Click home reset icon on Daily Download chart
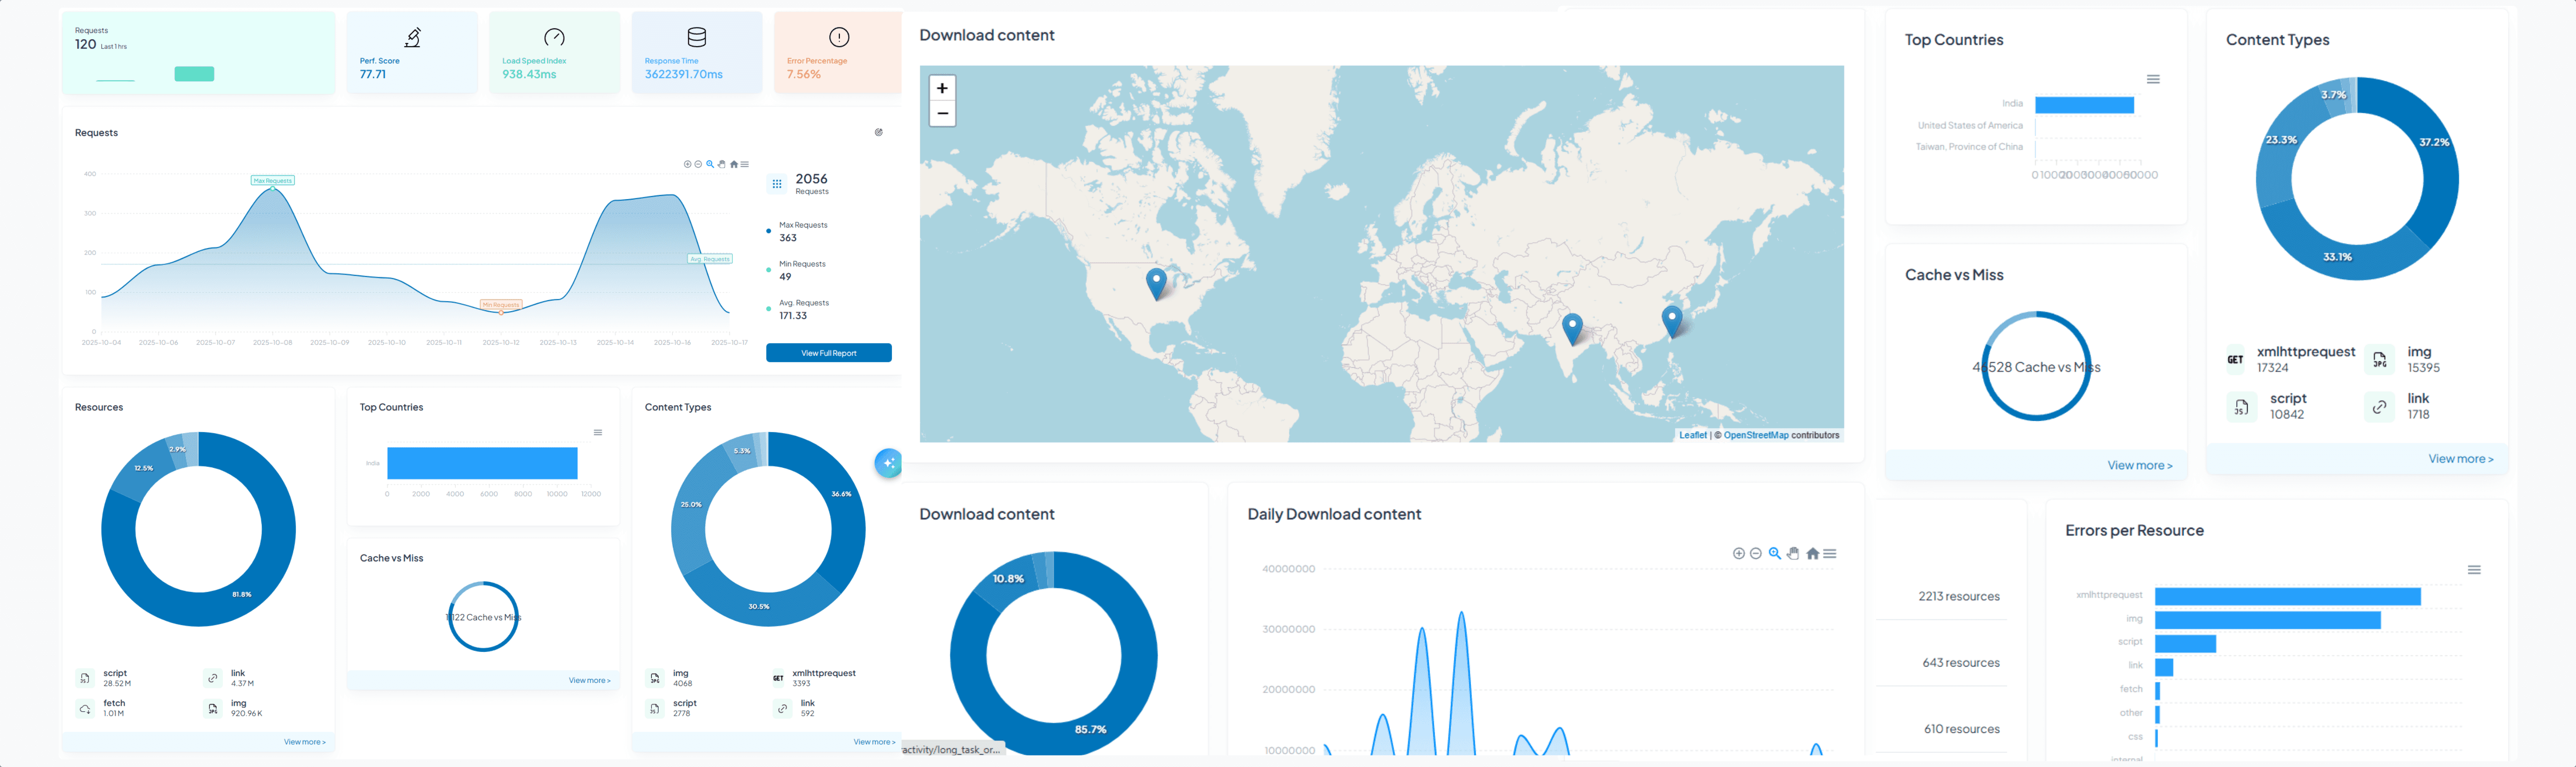The image size is (2576, 767). click(x=1812, y=554)
